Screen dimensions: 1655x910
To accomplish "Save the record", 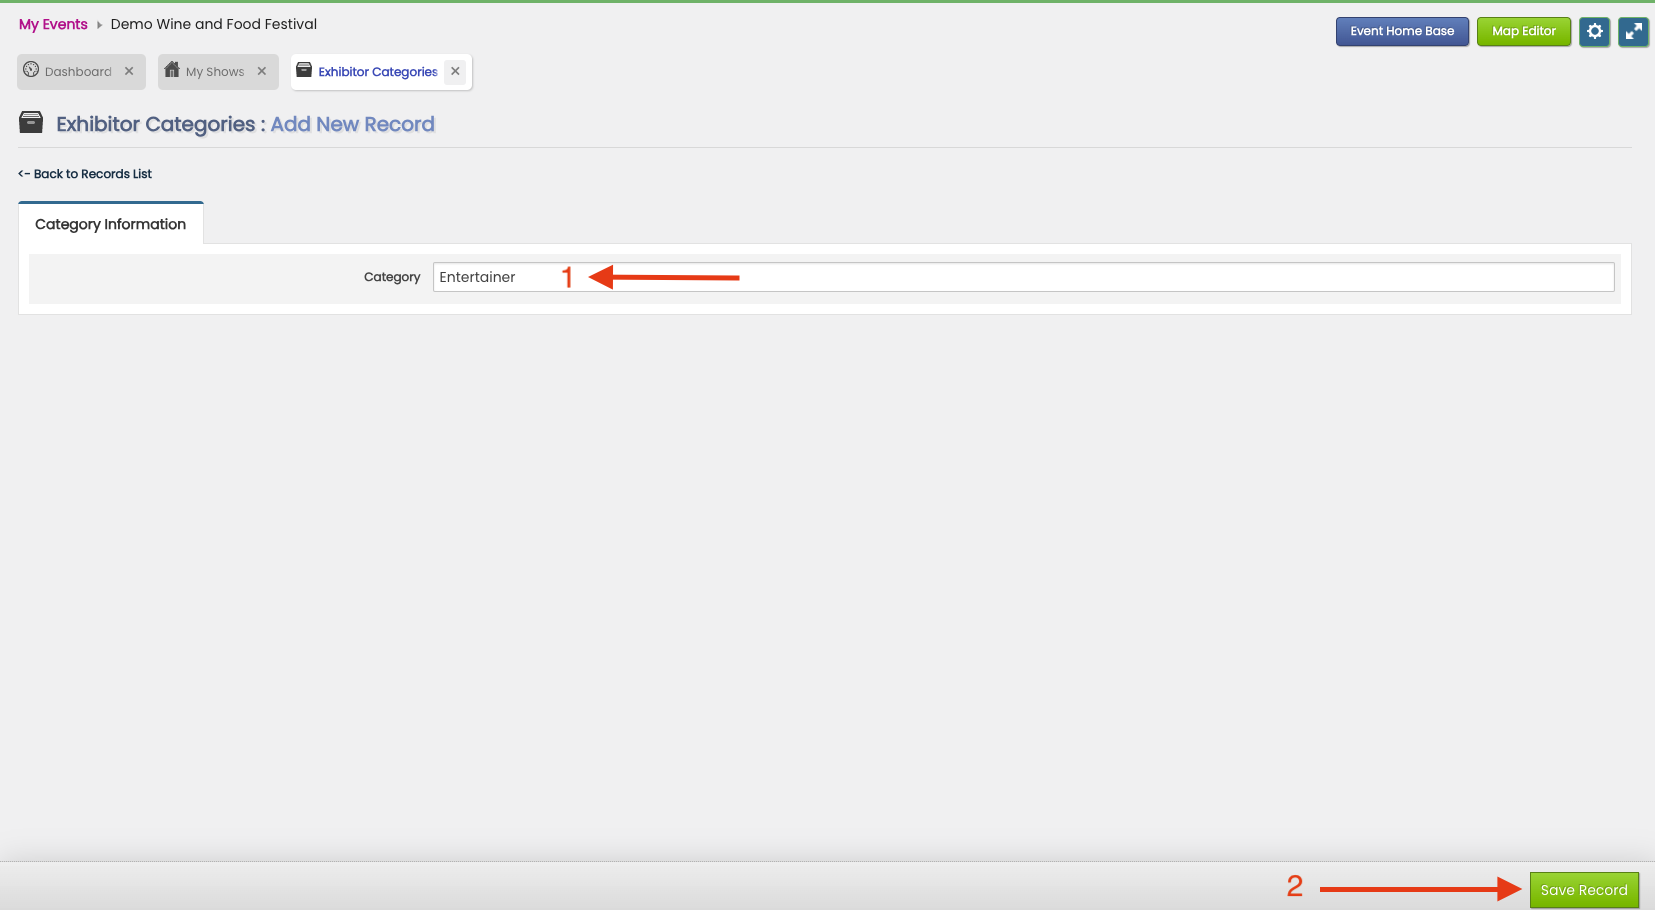I will coord(1584,890).
